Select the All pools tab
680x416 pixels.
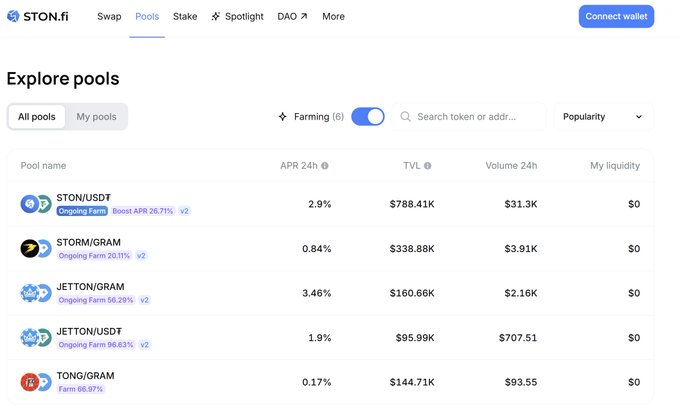pyautogui.click(x=37, y=117)
